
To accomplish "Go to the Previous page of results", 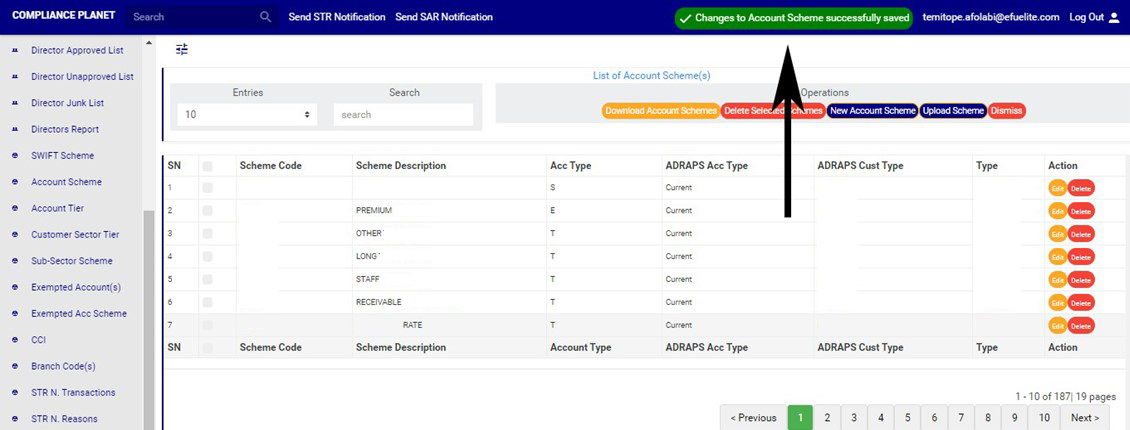I will (x=753, y=418).
